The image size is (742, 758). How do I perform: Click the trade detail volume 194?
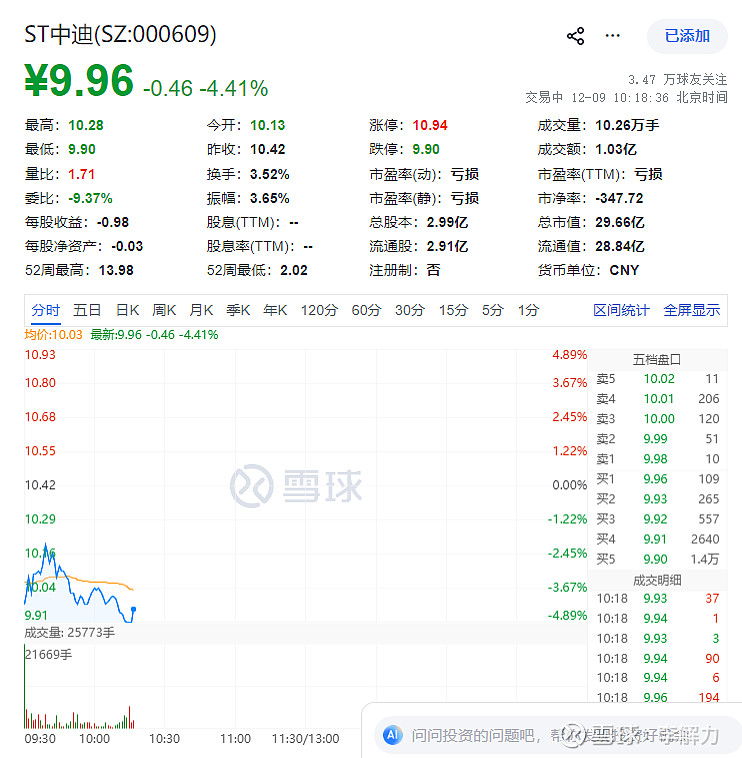[709, 698]
